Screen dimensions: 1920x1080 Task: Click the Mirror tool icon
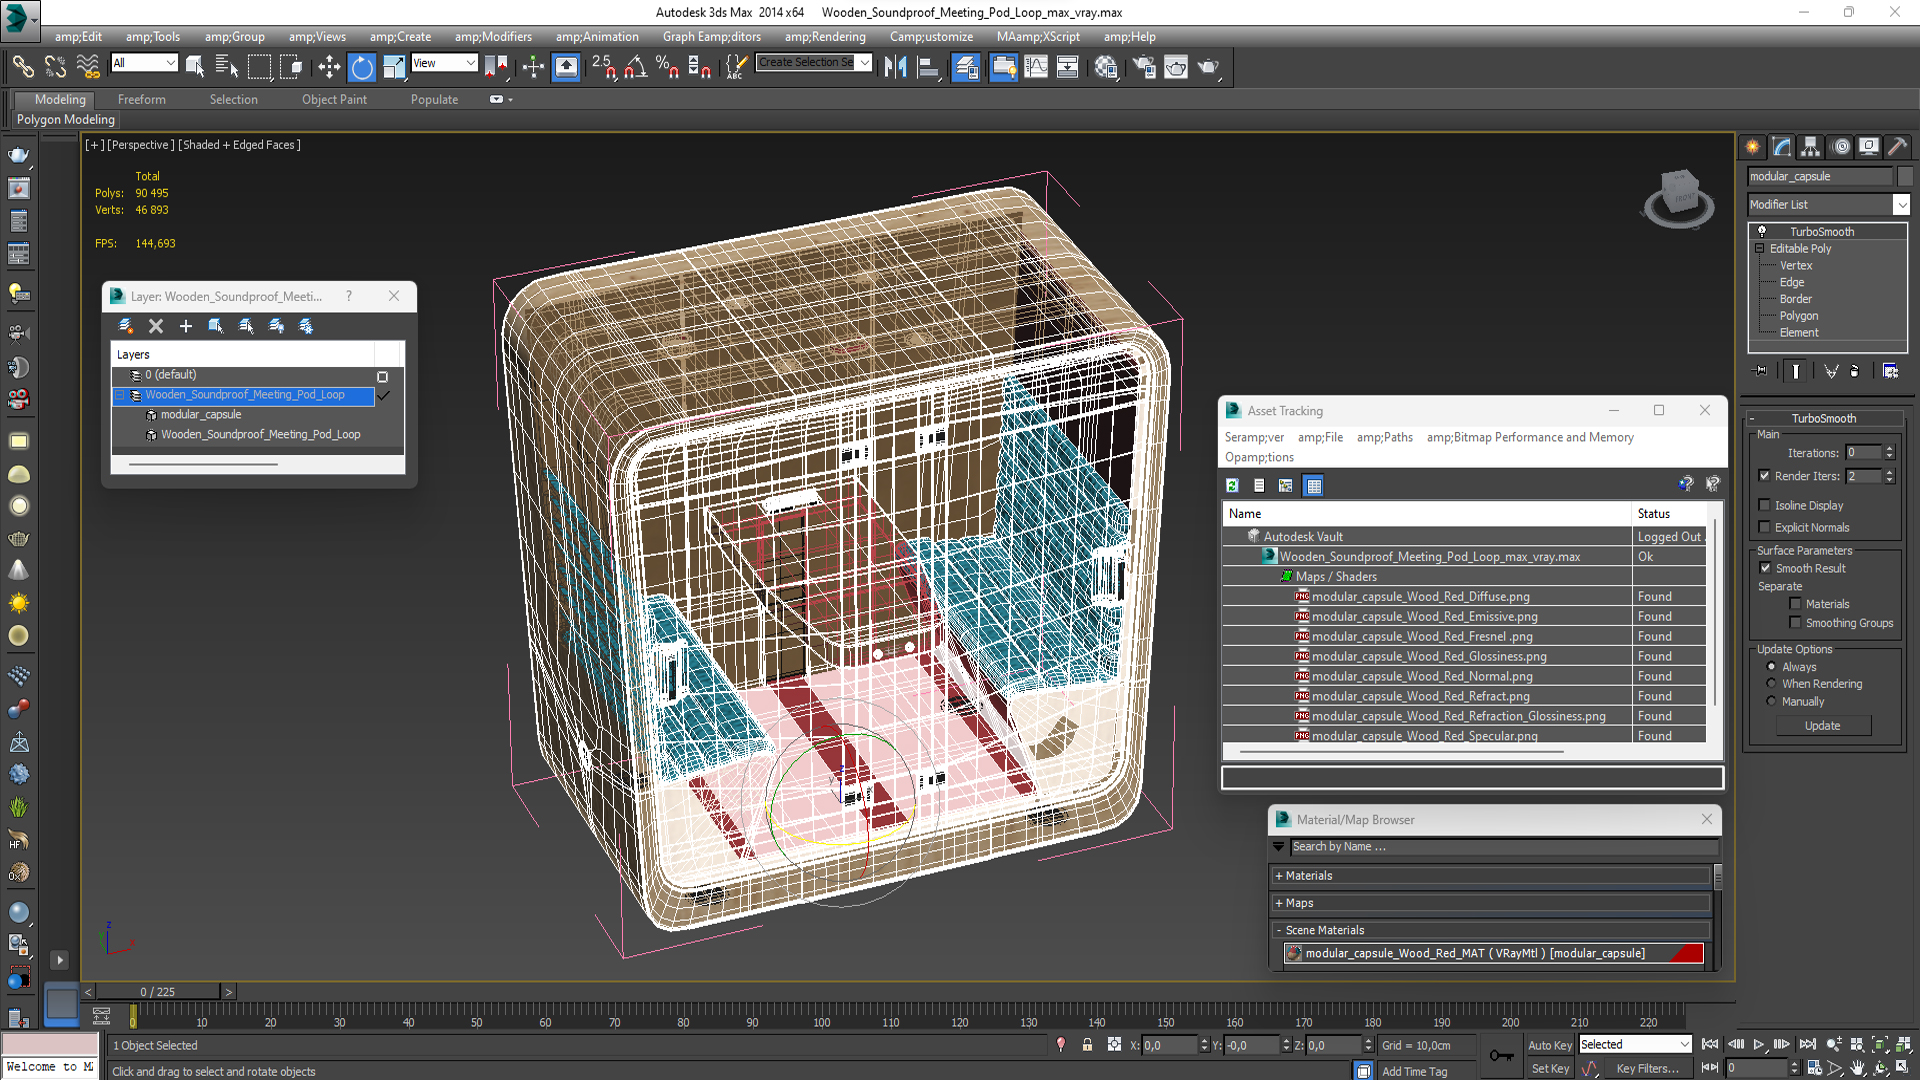point(895,67)
